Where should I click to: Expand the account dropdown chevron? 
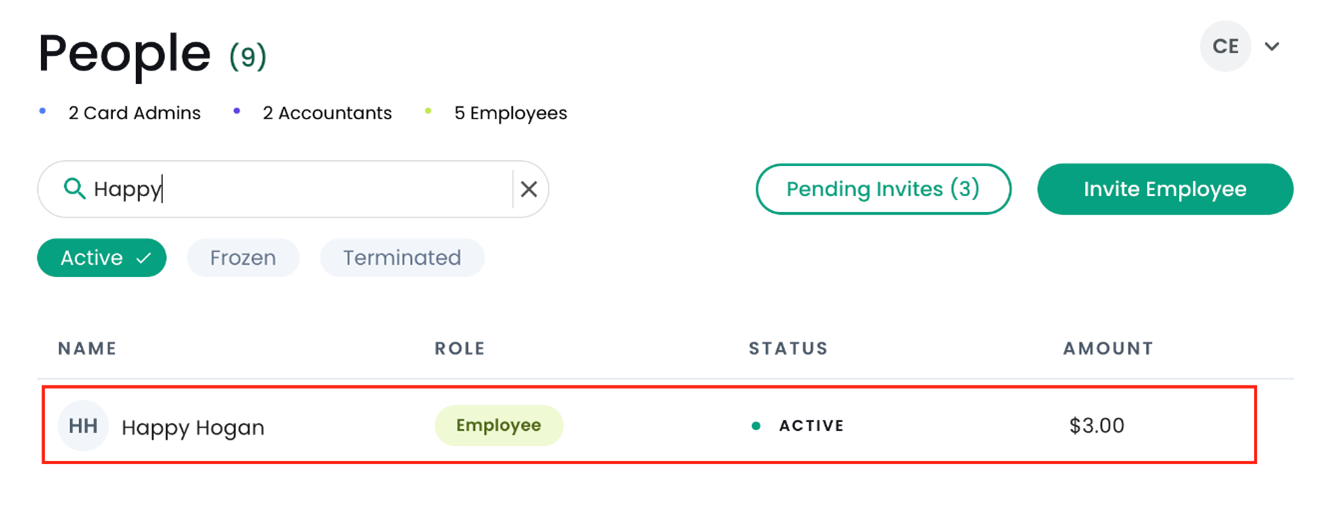coord(1272,46)
